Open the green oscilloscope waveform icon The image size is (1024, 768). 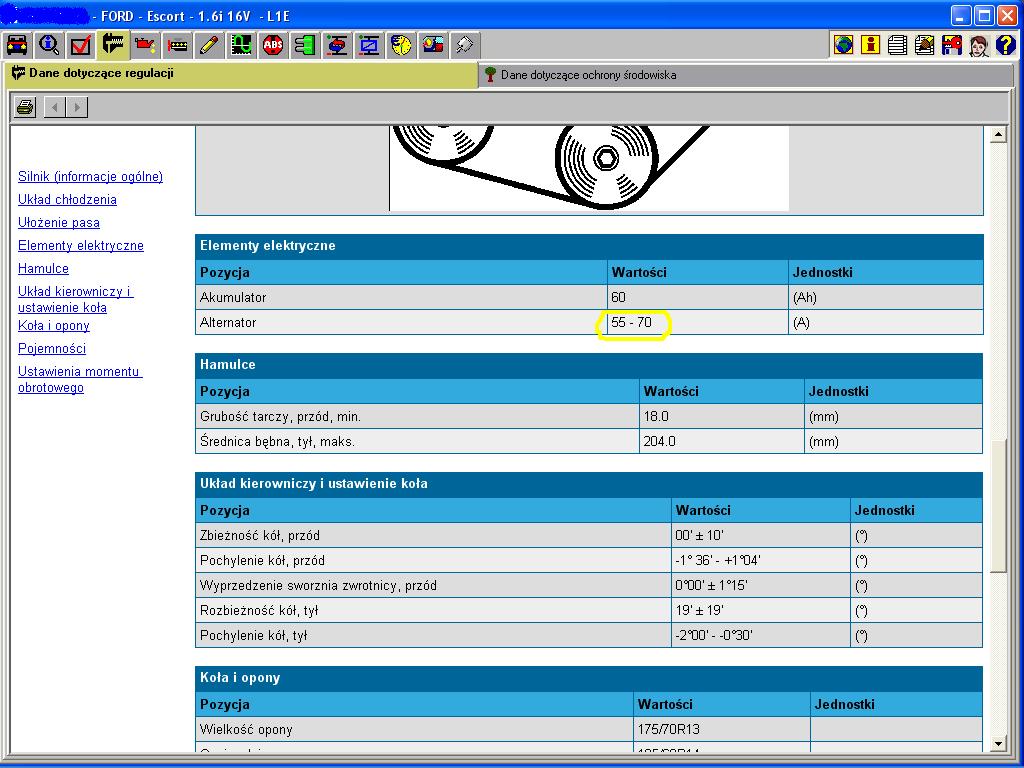click(241, 45)
